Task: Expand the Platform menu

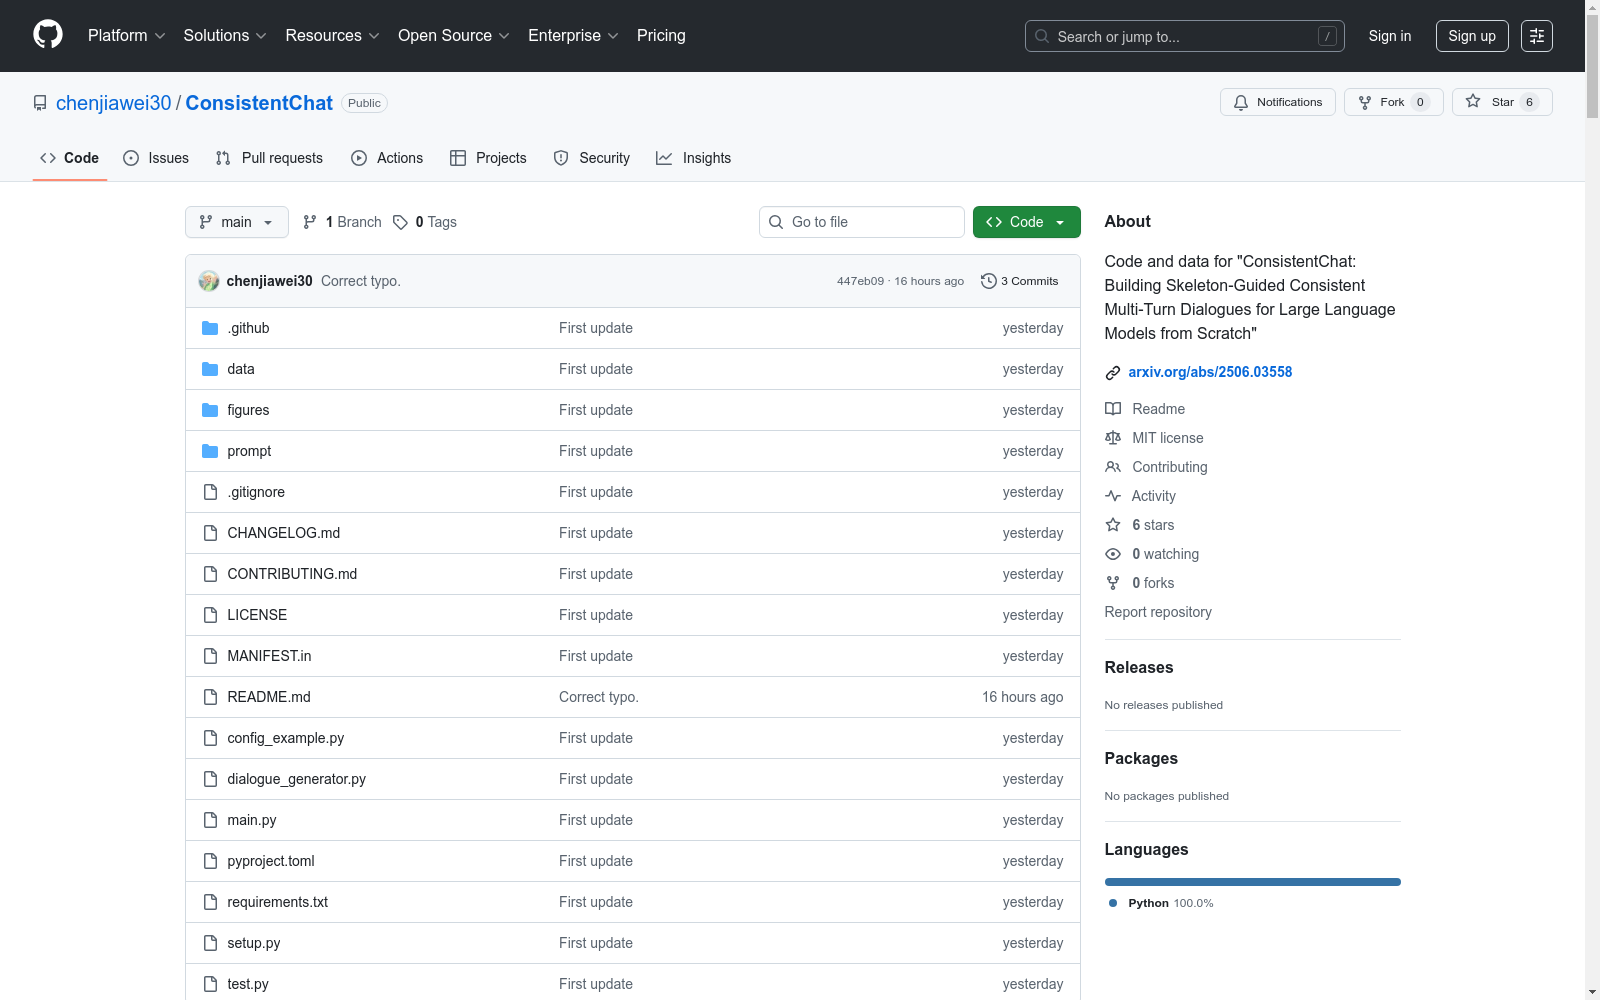Action: pos(127,36)
